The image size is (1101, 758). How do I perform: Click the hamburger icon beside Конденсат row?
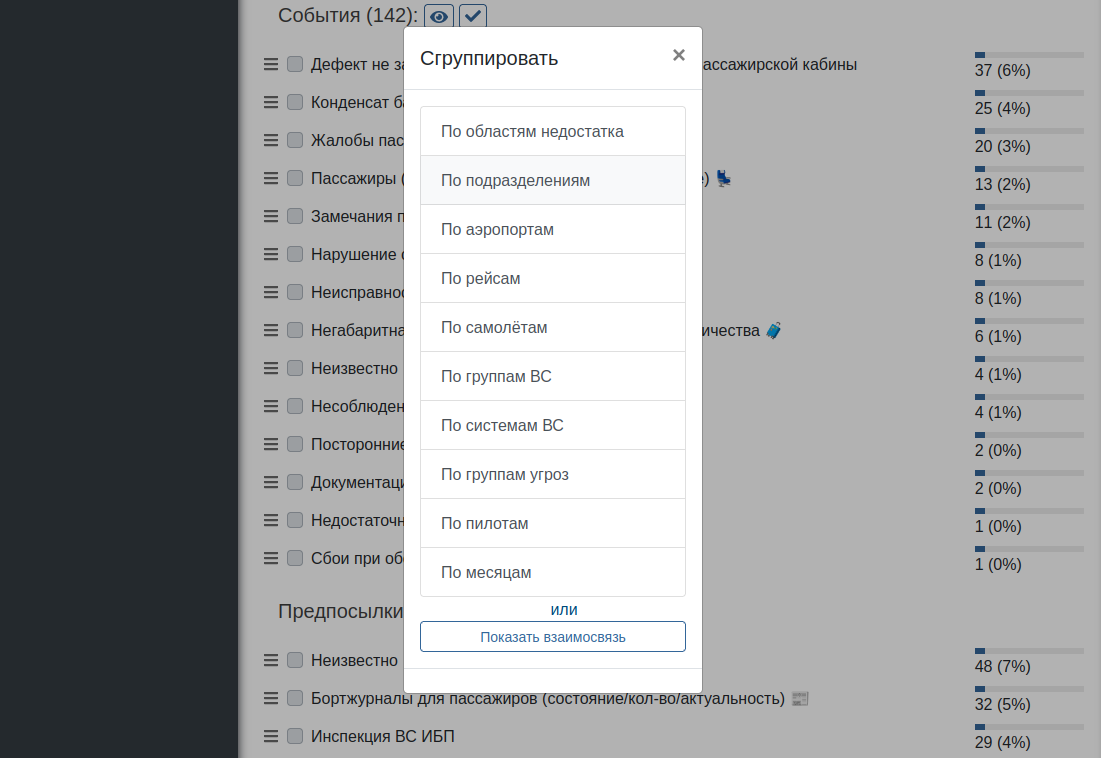coord(270,101)
